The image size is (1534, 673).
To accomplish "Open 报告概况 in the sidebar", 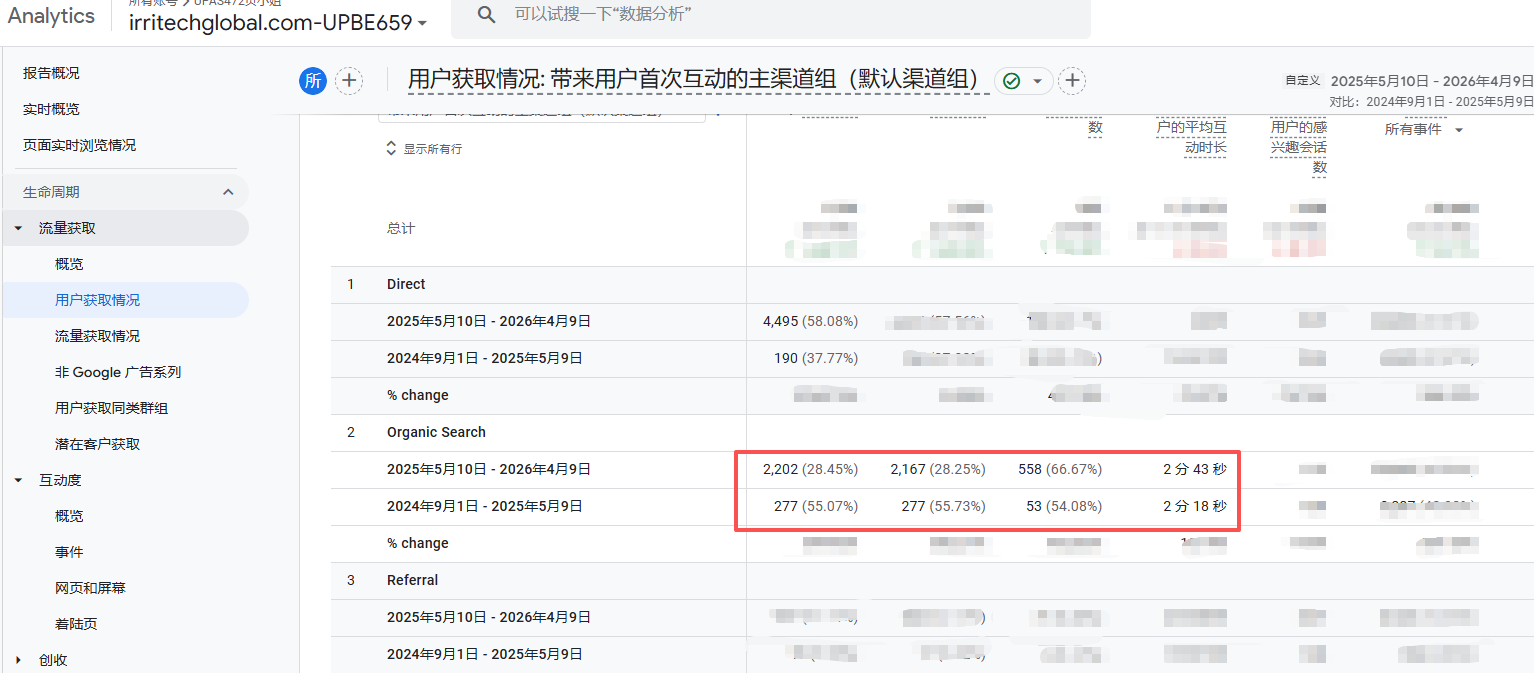I will (x=51, y=73).
